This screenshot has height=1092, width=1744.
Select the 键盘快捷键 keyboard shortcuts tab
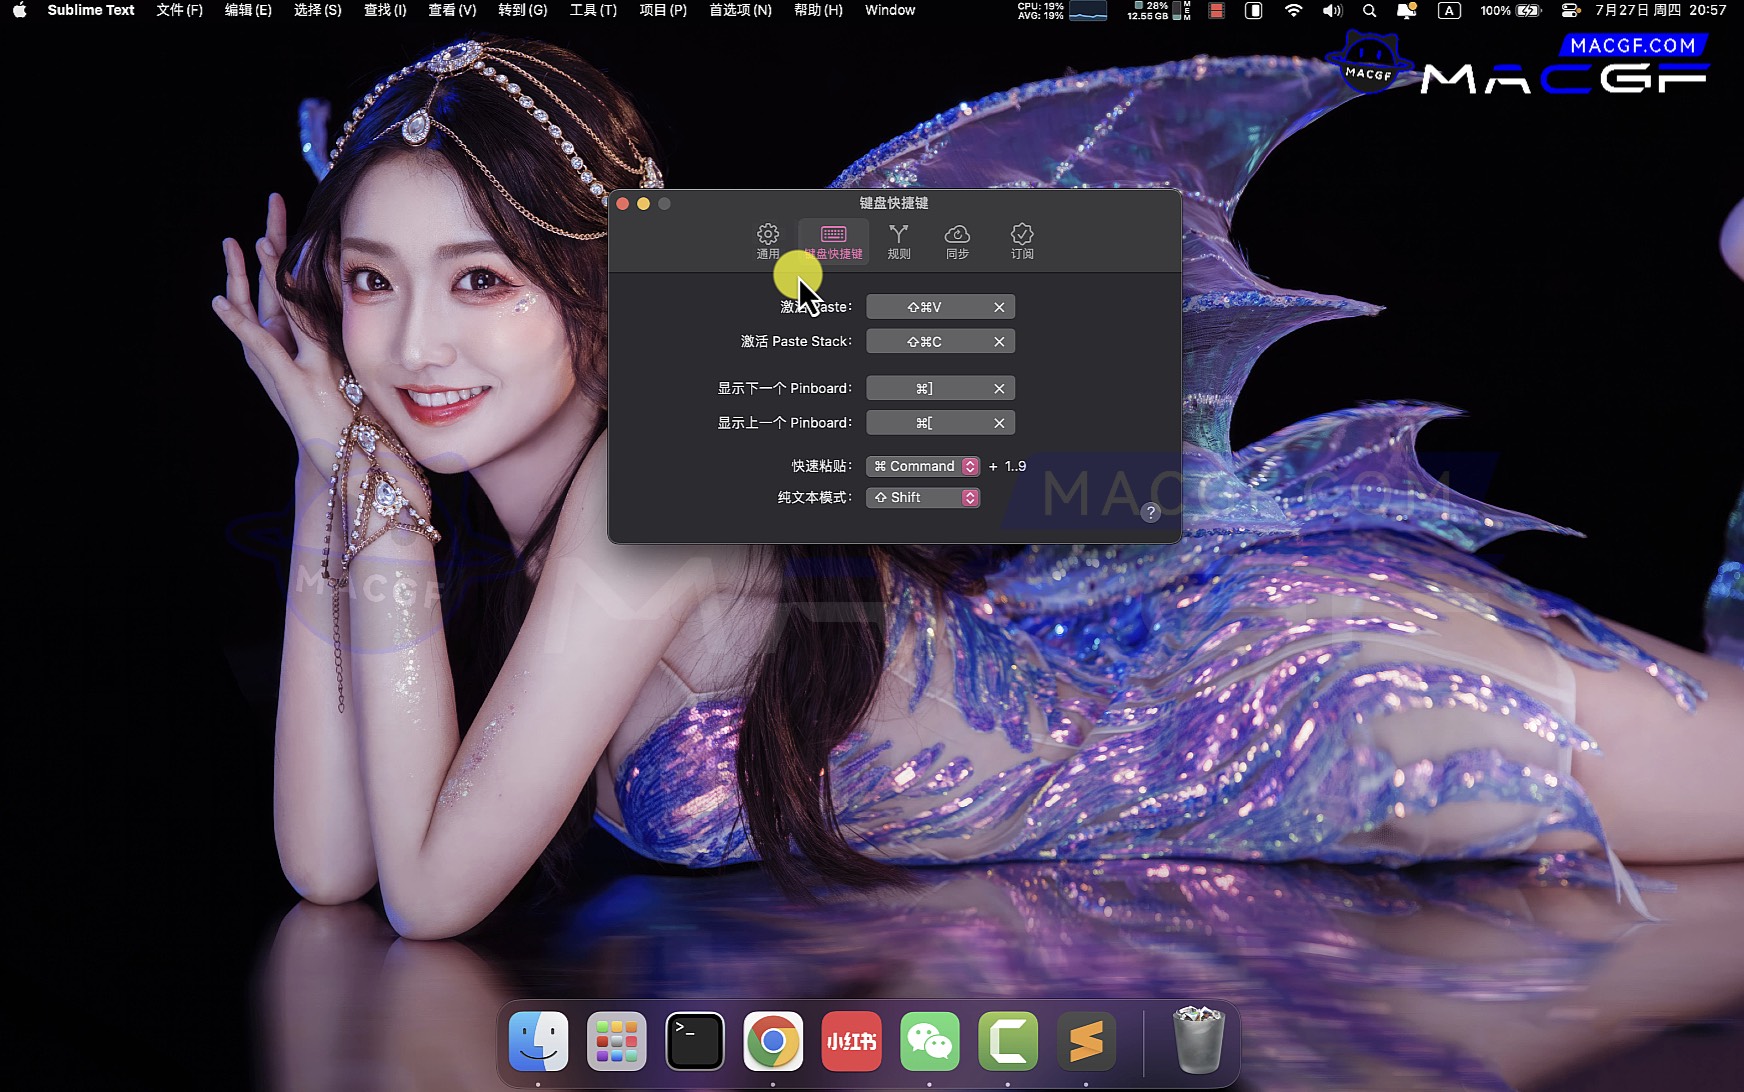click(x=833, y=241)
